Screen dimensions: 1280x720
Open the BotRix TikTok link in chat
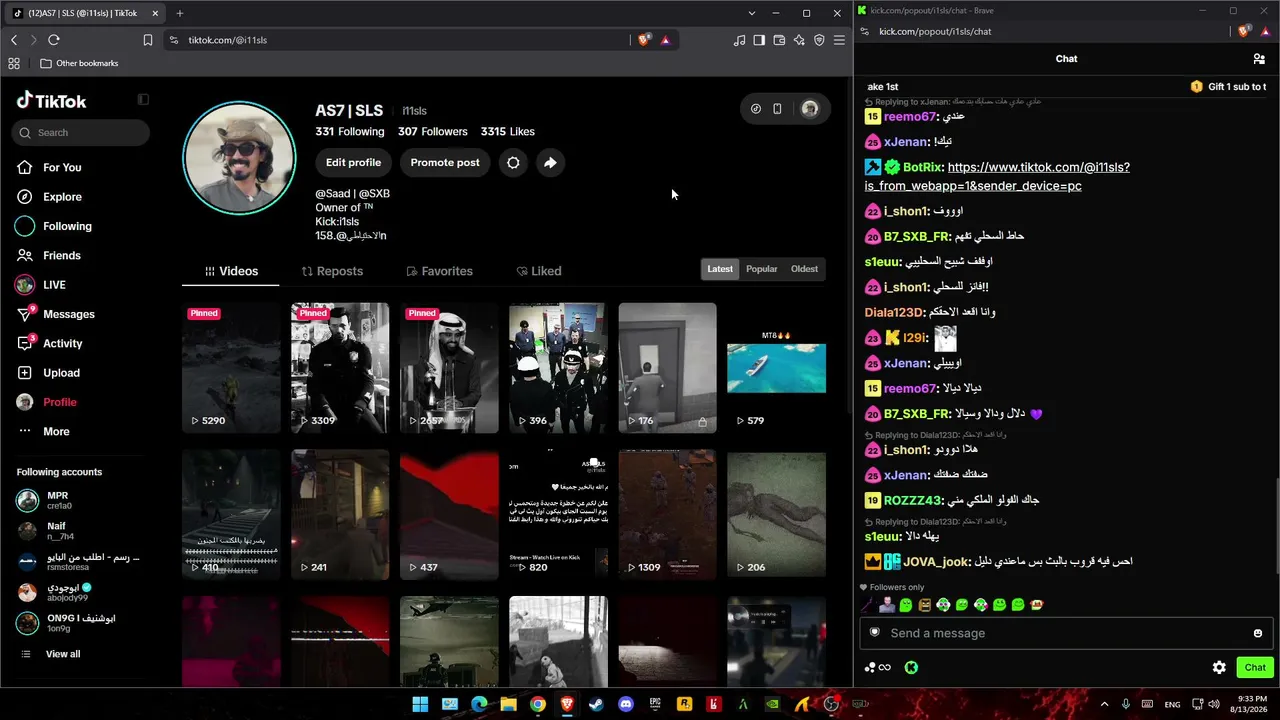[x=998, y=176]
